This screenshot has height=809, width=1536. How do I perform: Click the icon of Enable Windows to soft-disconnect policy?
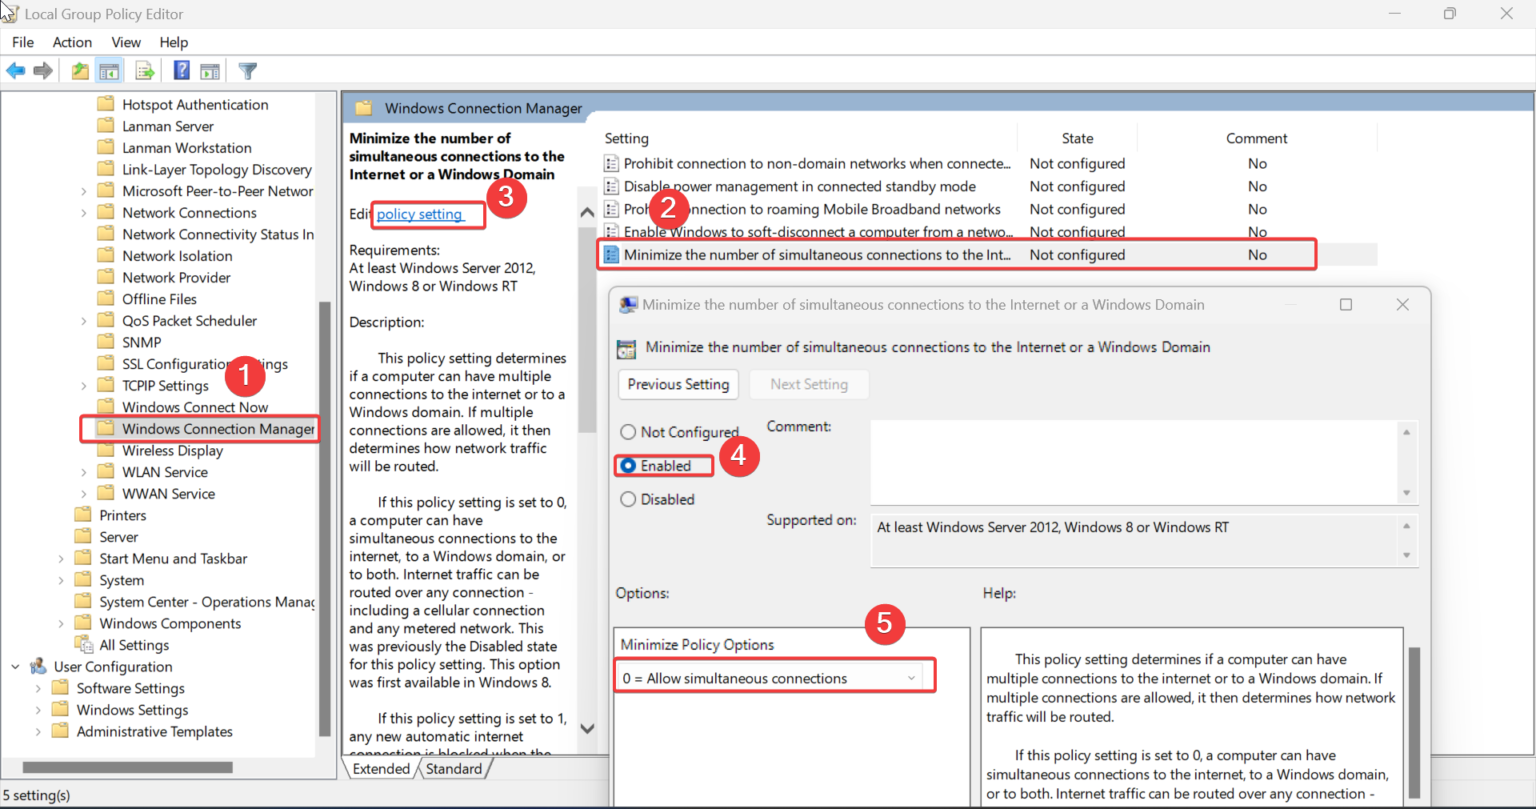[x=612, y=232]
